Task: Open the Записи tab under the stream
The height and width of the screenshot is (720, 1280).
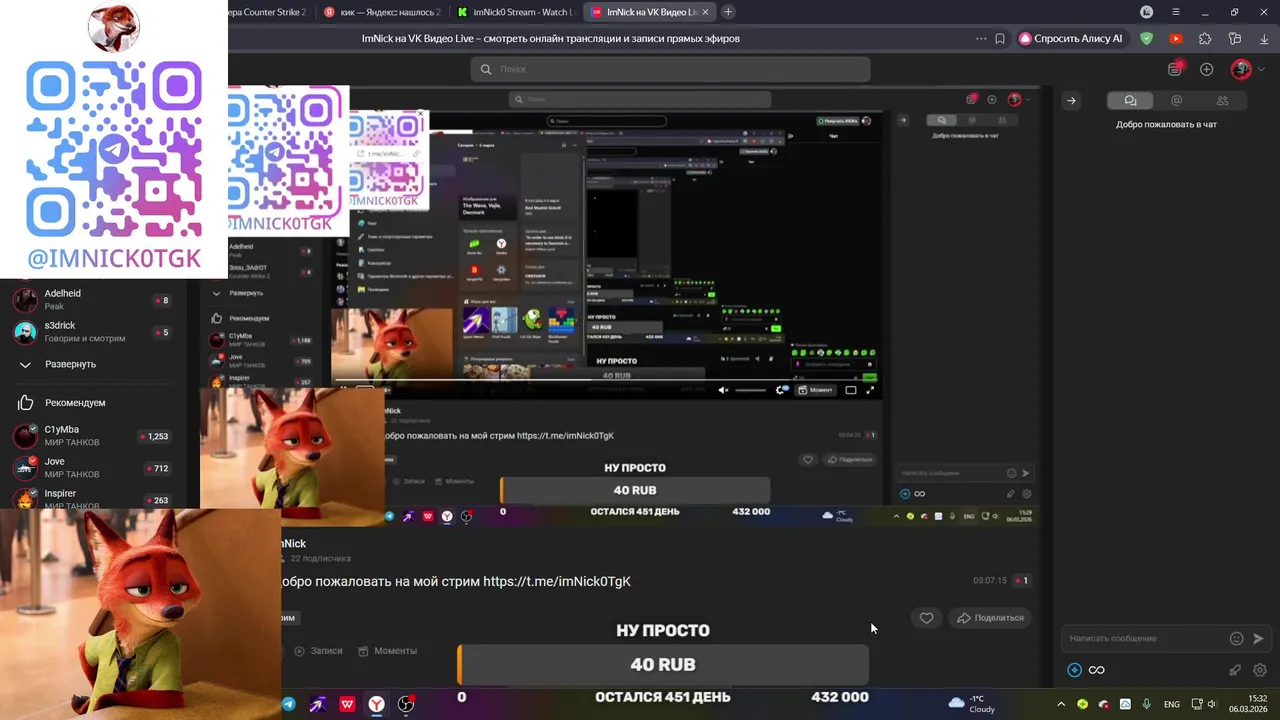Action: coord(318,651)
